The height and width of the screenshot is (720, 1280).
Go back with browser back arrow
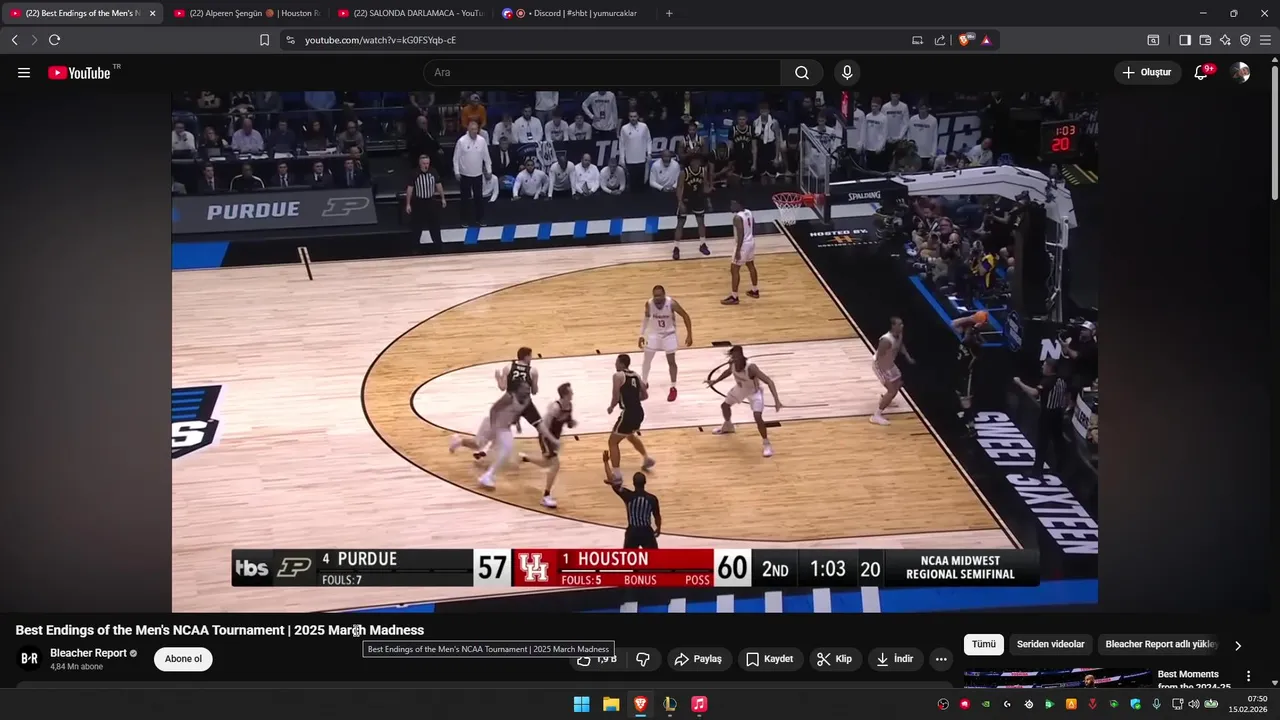click(14, 40)
